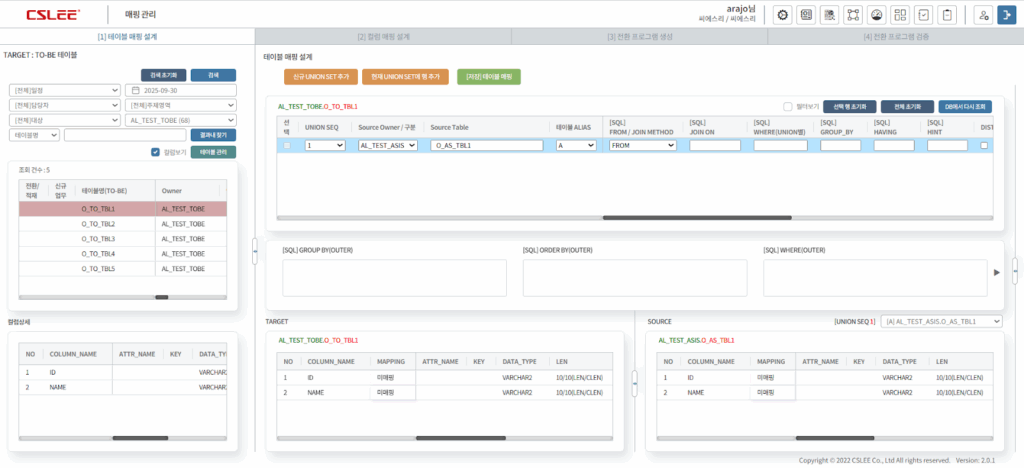
Task: Select the O_TO_TBL3 row in table list
Action: point(98,239)
